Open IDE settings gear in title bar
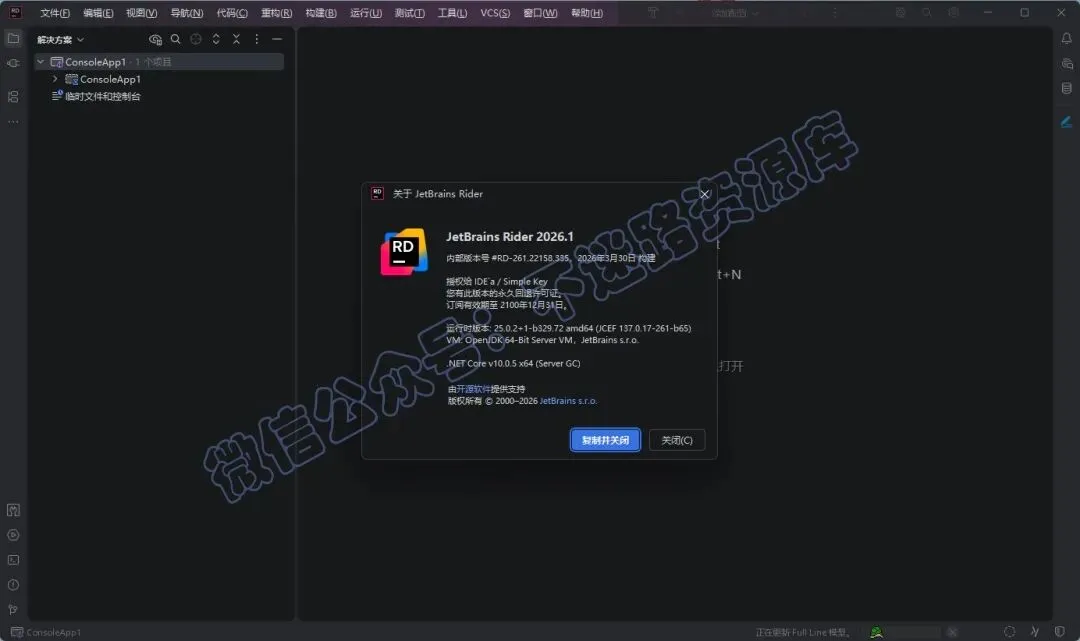Viewport: 1080px width, 641px height. point(953,12)
